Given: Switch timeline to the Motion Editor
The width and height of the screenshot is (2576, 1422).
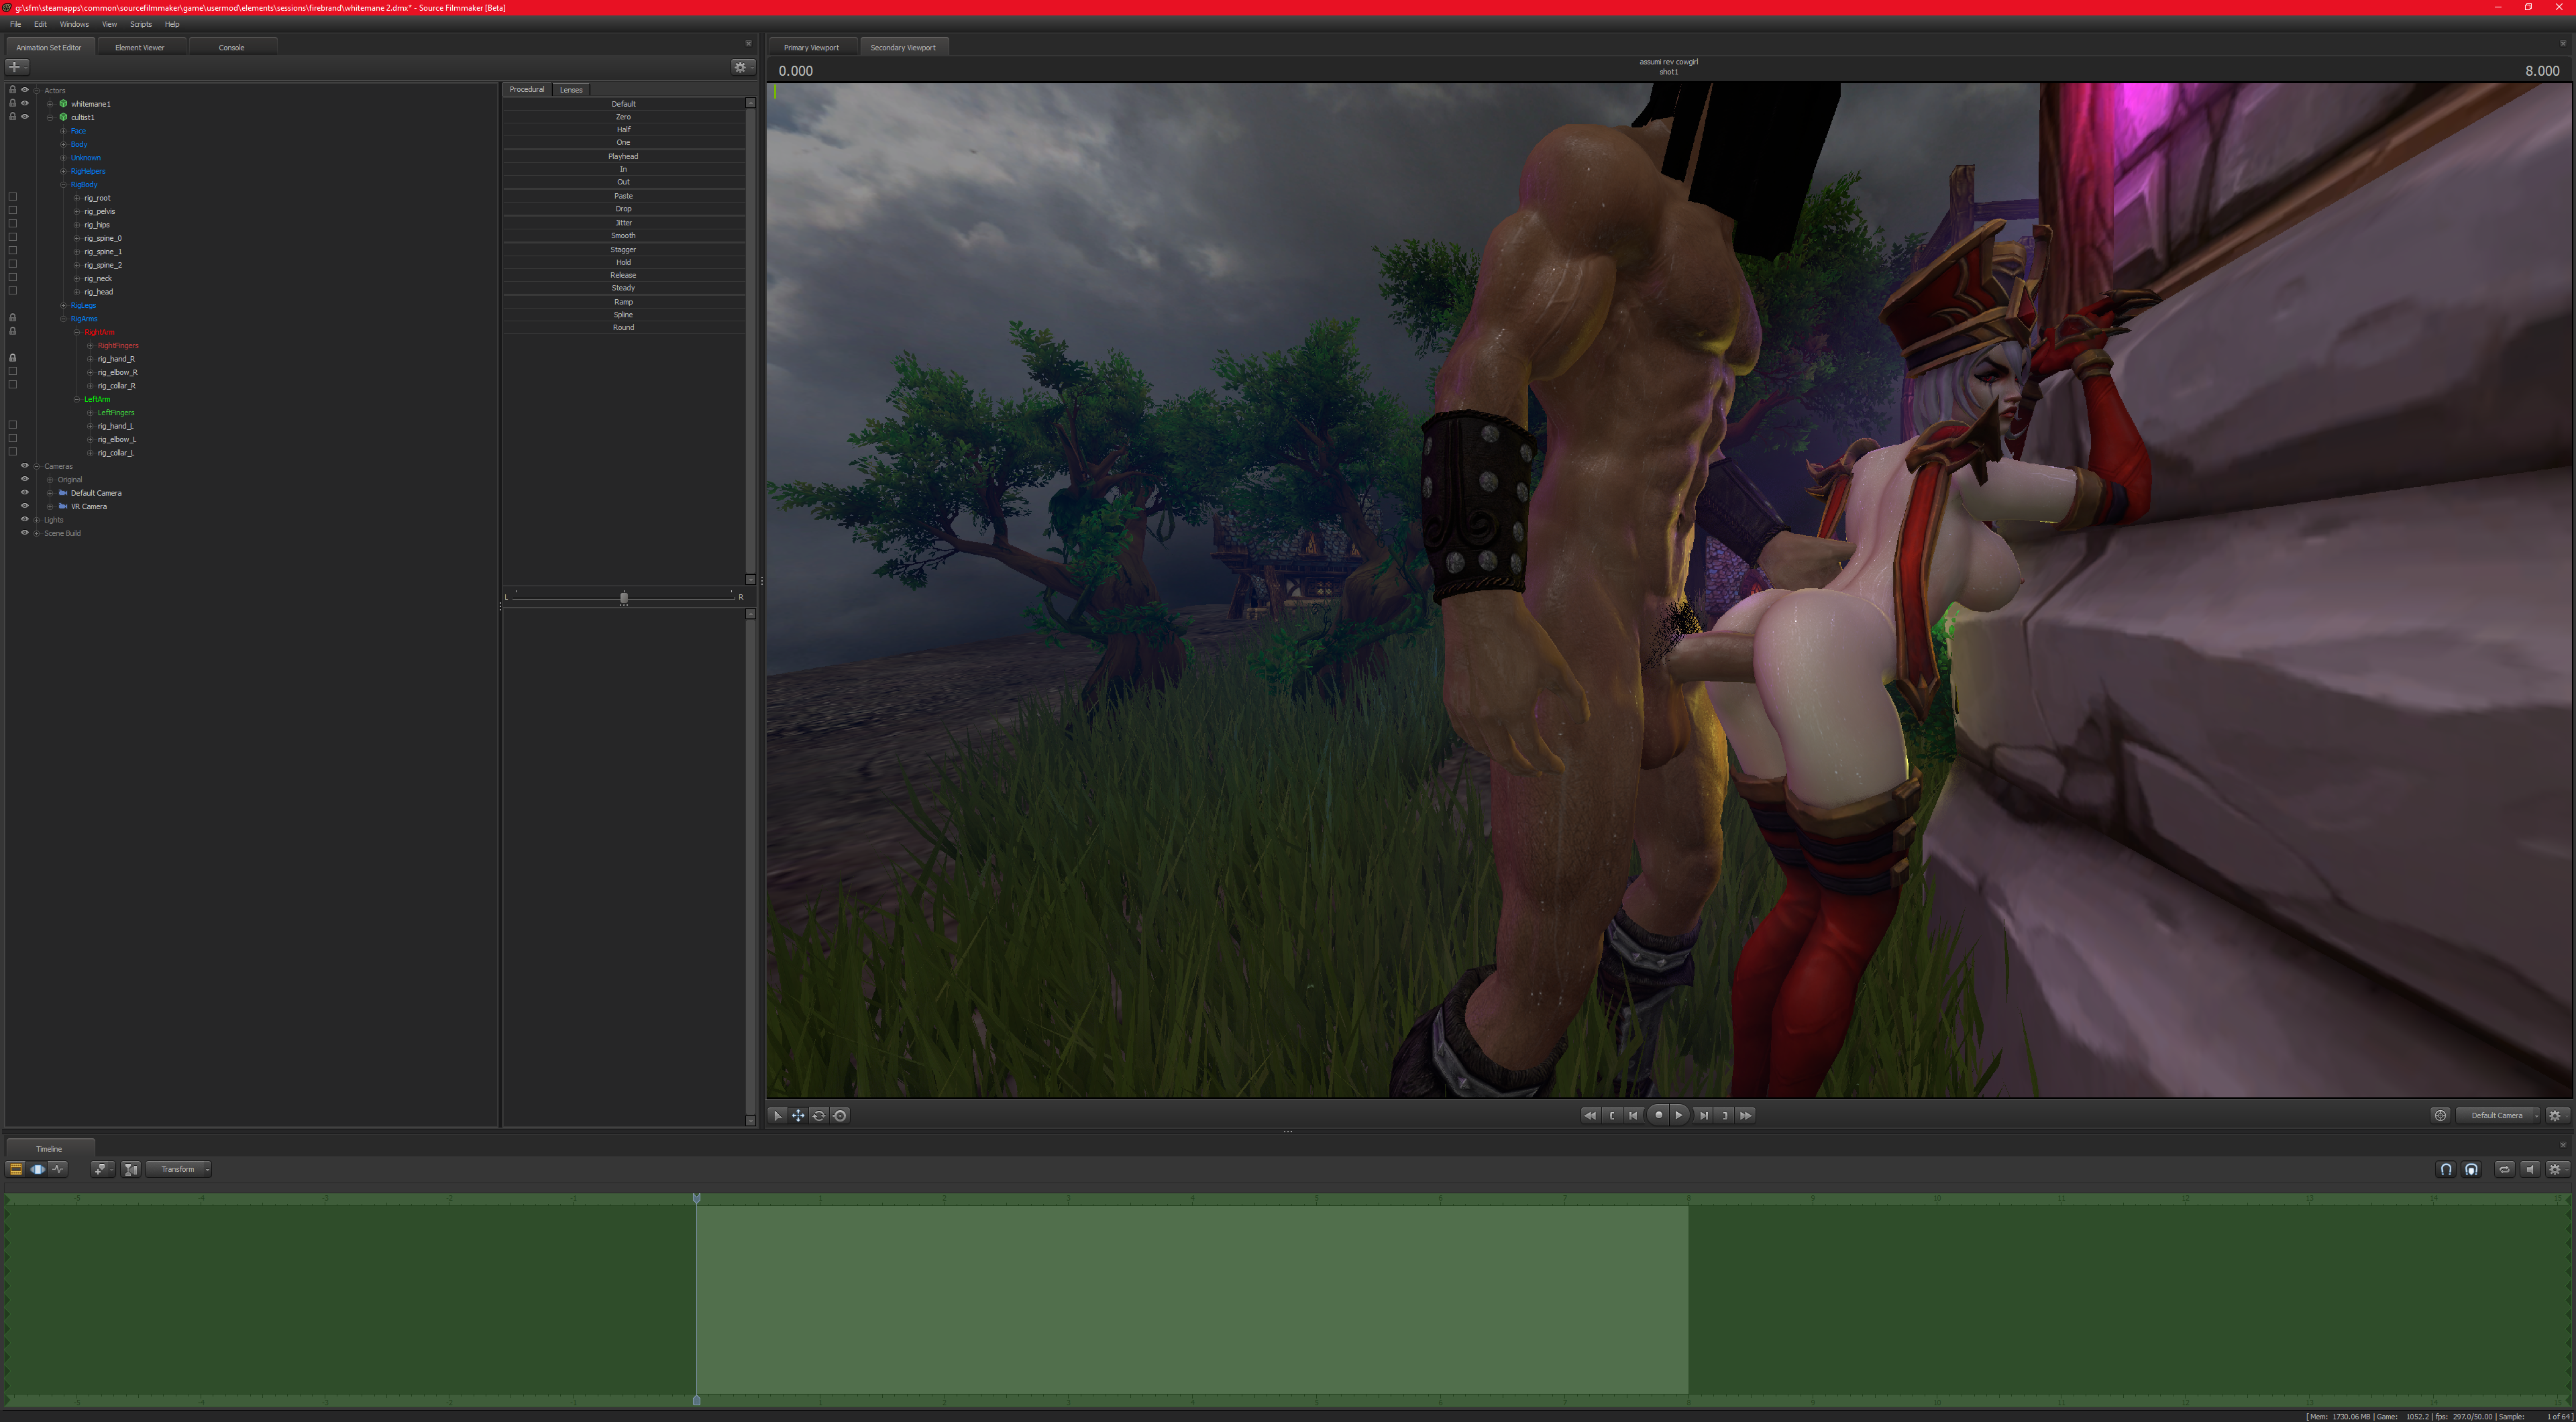Looking at the screenshot, I should click(38, 1169).
